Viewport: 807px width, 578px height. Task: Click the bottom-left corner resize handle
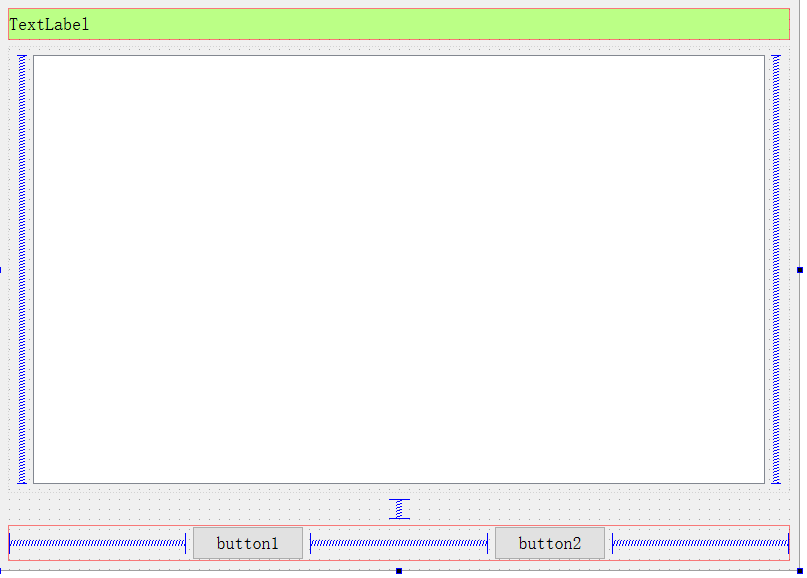coord(1,571)
